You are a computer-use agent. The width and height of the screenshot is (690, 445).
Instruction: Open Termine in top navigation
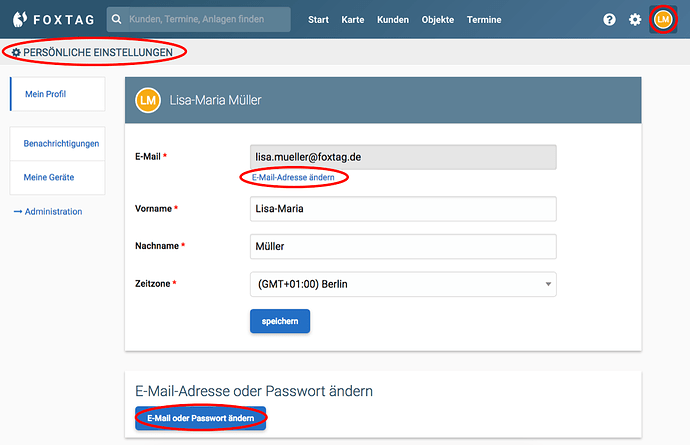pyautogui.click(x=484, y=20)
